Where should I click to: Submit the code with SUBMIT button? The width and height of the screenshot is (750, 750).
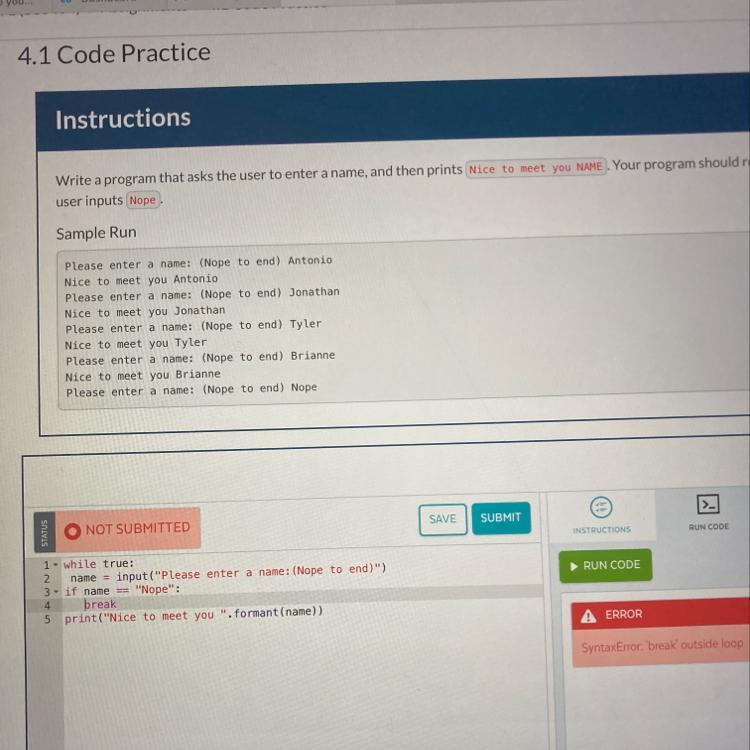(501, 518)
